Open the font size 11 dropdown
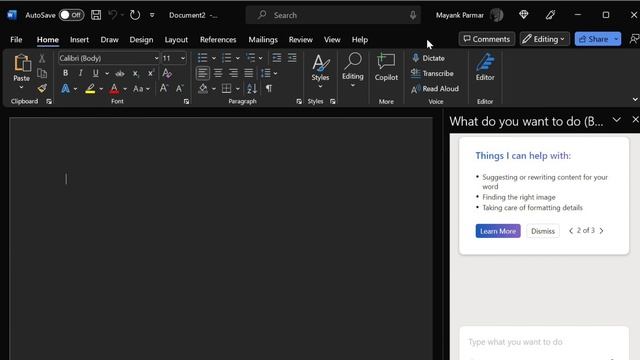The image size is (640, 360). pyautogui.click(x=182, y=58)
